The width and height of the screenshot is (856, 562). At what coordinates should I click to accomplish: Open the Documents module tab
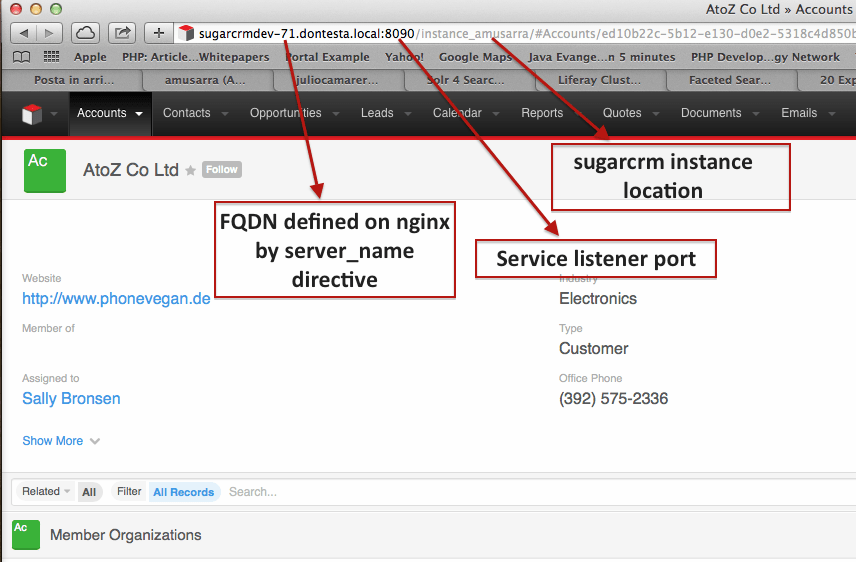[x=711, y=113]
